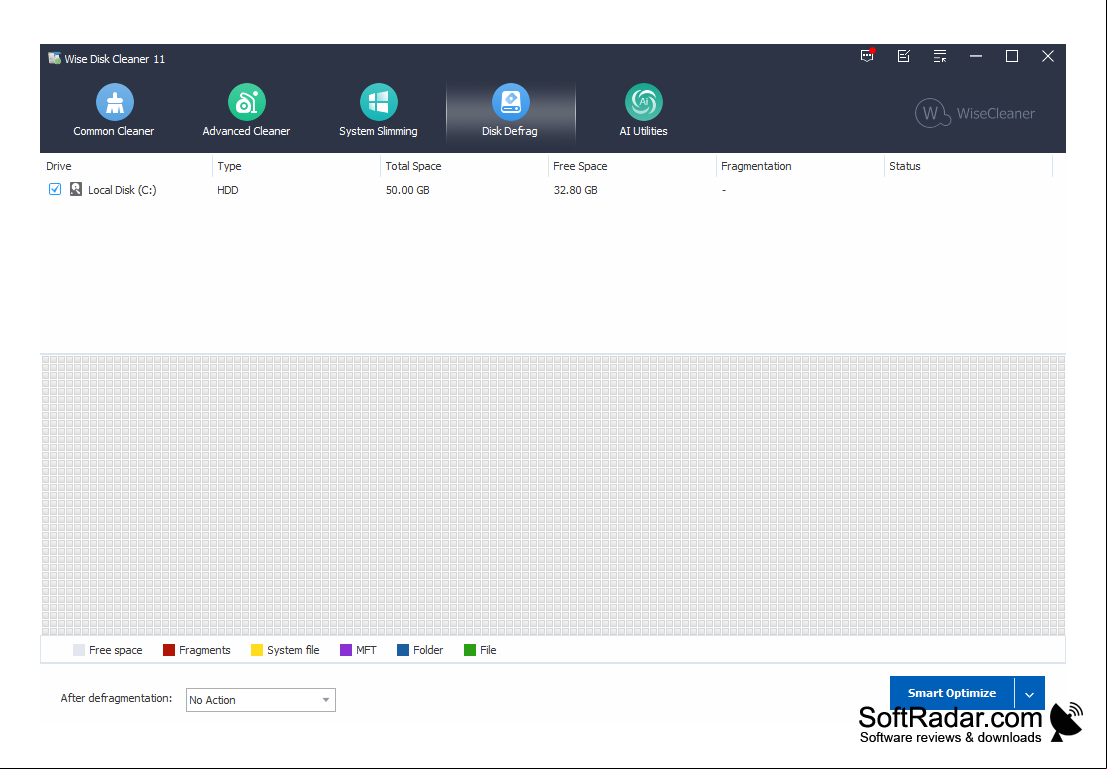Click the Fragmentation column header
This screenshot has width=1107, height=769.
click(x=801, y=166)
